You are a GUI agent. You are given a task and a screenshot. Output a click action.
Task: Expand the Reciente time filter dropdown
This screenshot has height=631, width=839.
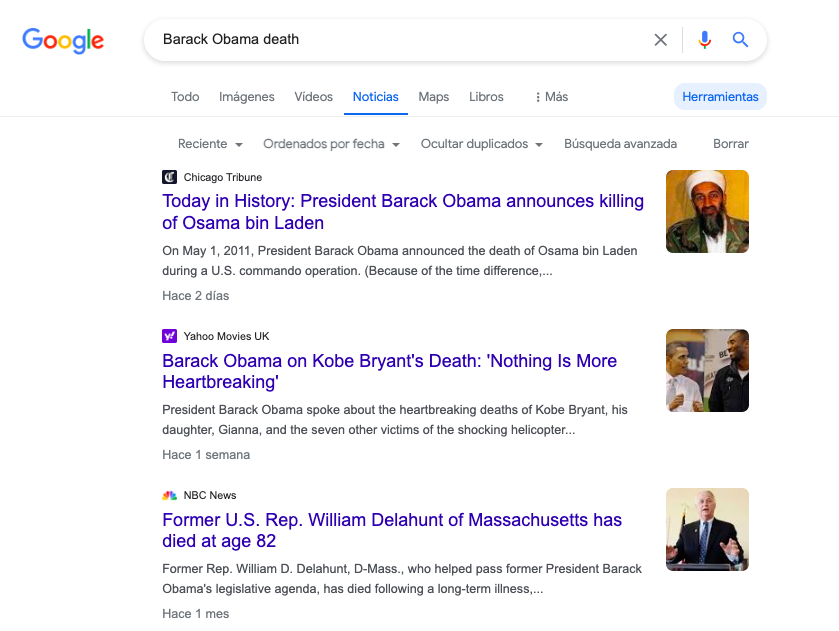(210, 144)
